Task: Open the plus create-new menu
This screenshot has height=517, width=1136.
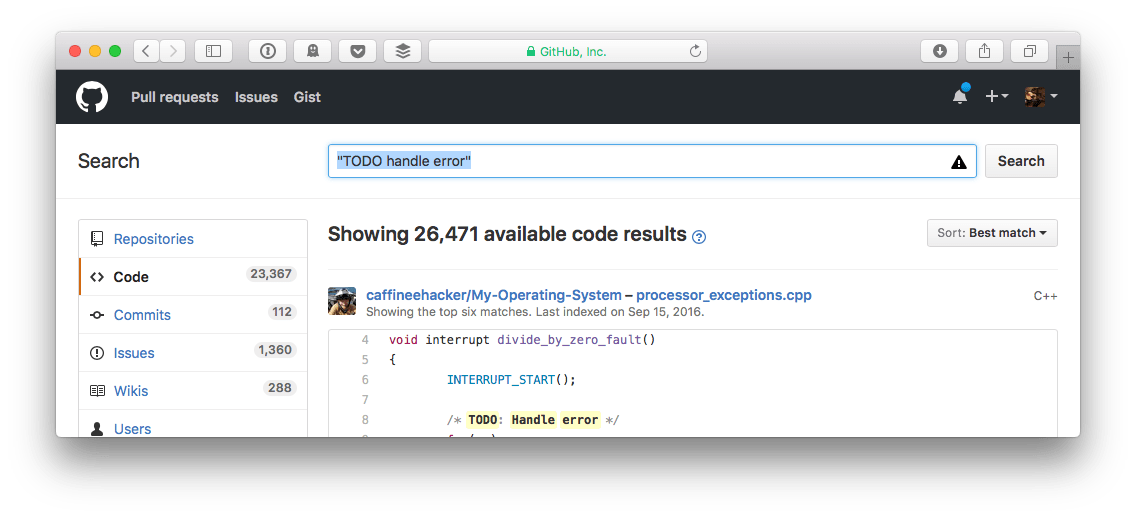Action: [997, 96]
